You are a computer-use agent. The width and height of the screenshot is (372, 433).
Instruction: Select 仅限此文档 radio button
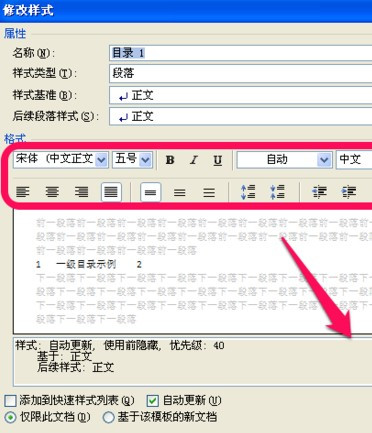10,417
